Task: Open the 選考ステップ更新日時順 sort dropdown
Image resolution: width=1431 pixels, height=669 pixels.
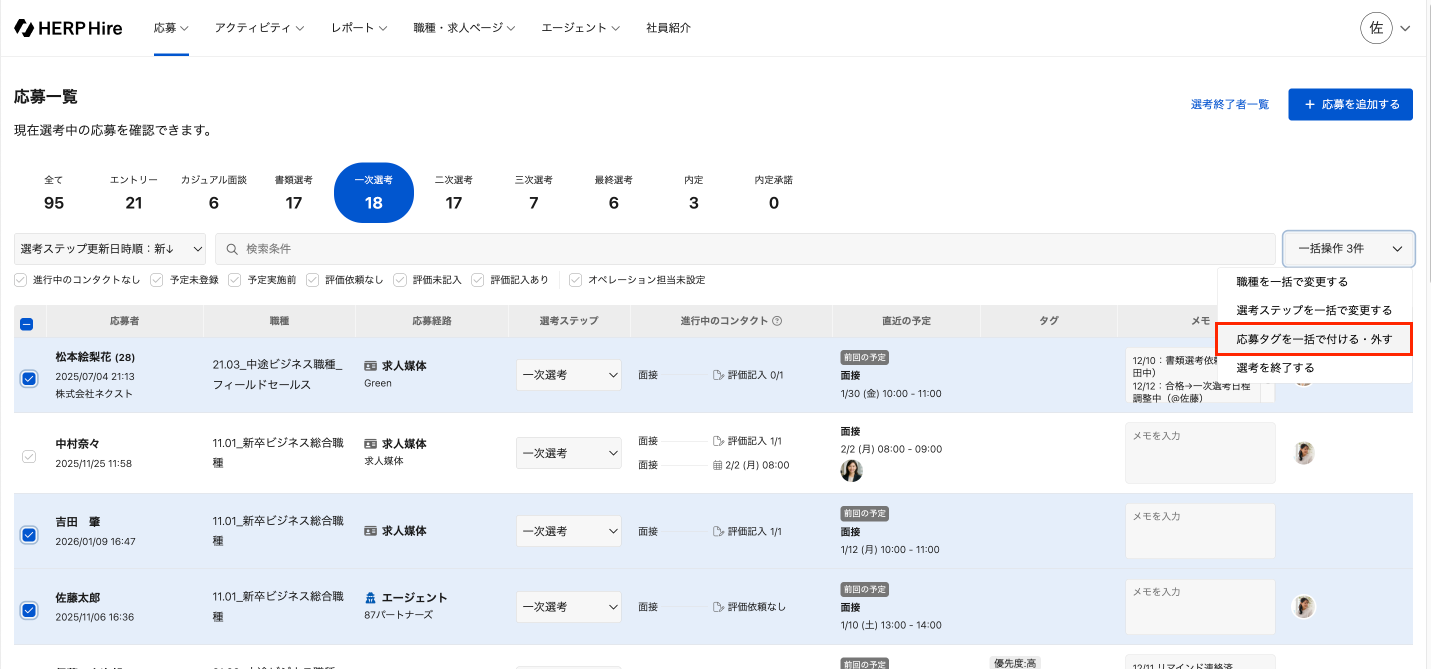Action: pyautogui.click(x=110, y=249)
